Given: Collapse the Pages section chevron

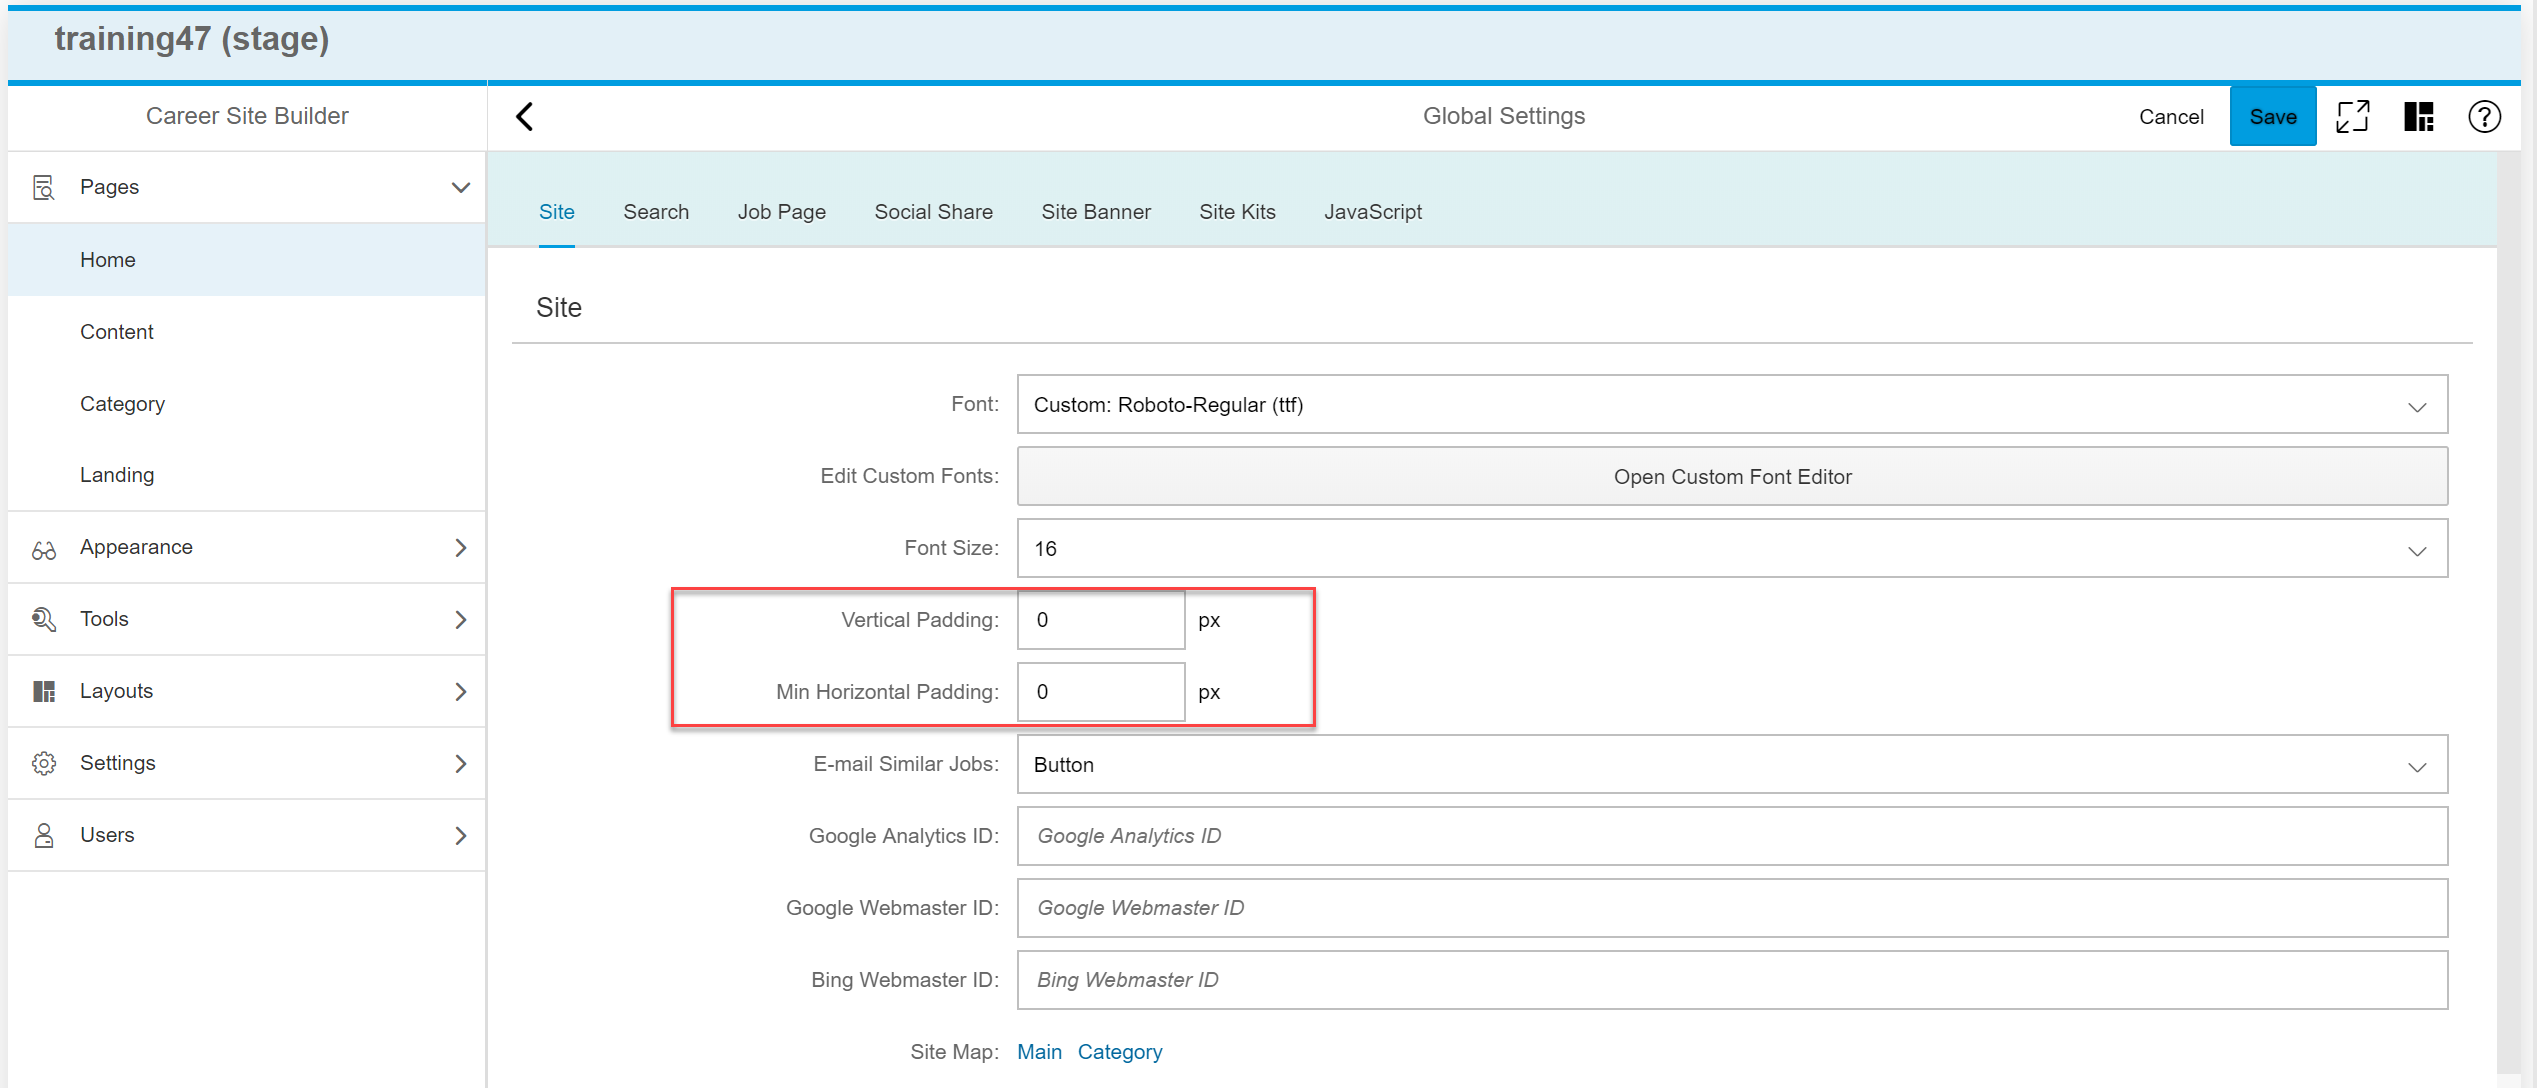Looking at the screenshot, I should pyautogui.click(x=460, y=187).
